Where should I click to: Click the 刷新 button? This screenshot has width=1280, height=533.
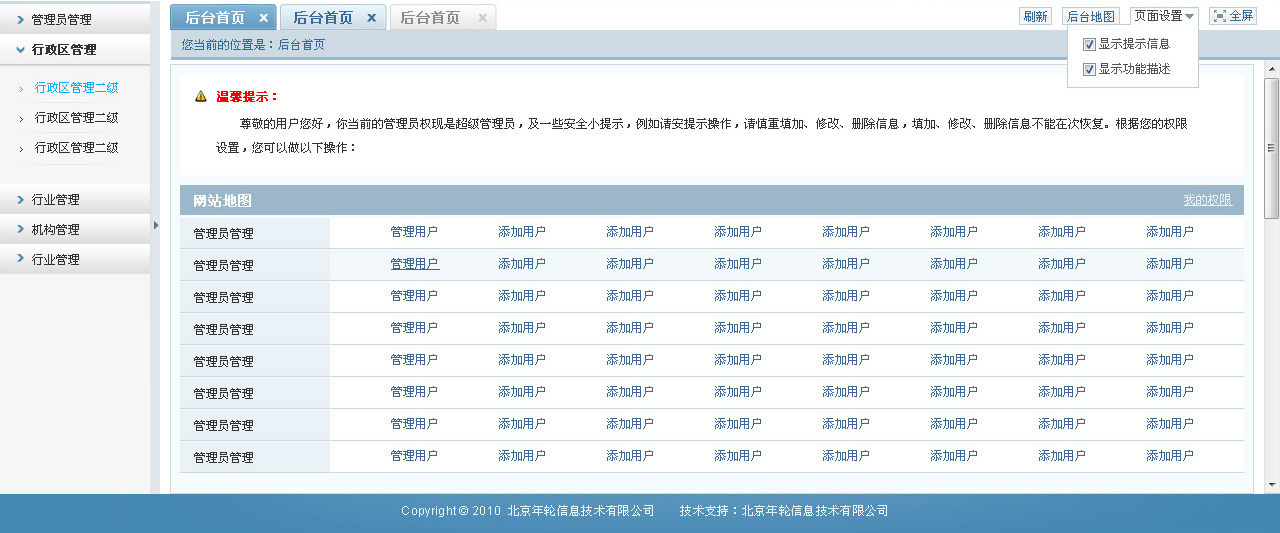point(1035,17)
